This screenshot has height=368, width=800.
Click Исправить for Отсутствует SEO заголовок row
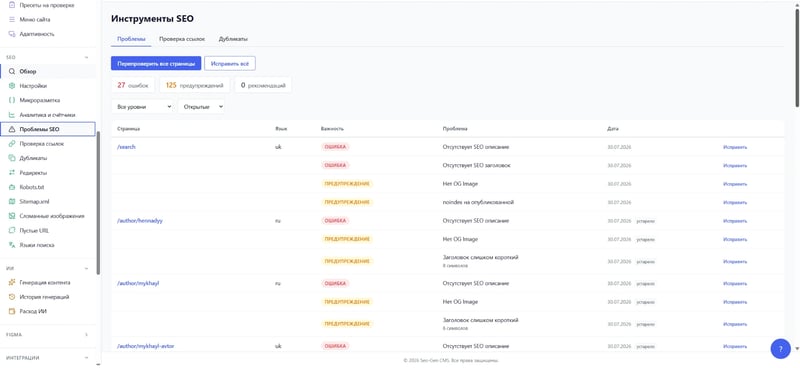pos(735,165)
